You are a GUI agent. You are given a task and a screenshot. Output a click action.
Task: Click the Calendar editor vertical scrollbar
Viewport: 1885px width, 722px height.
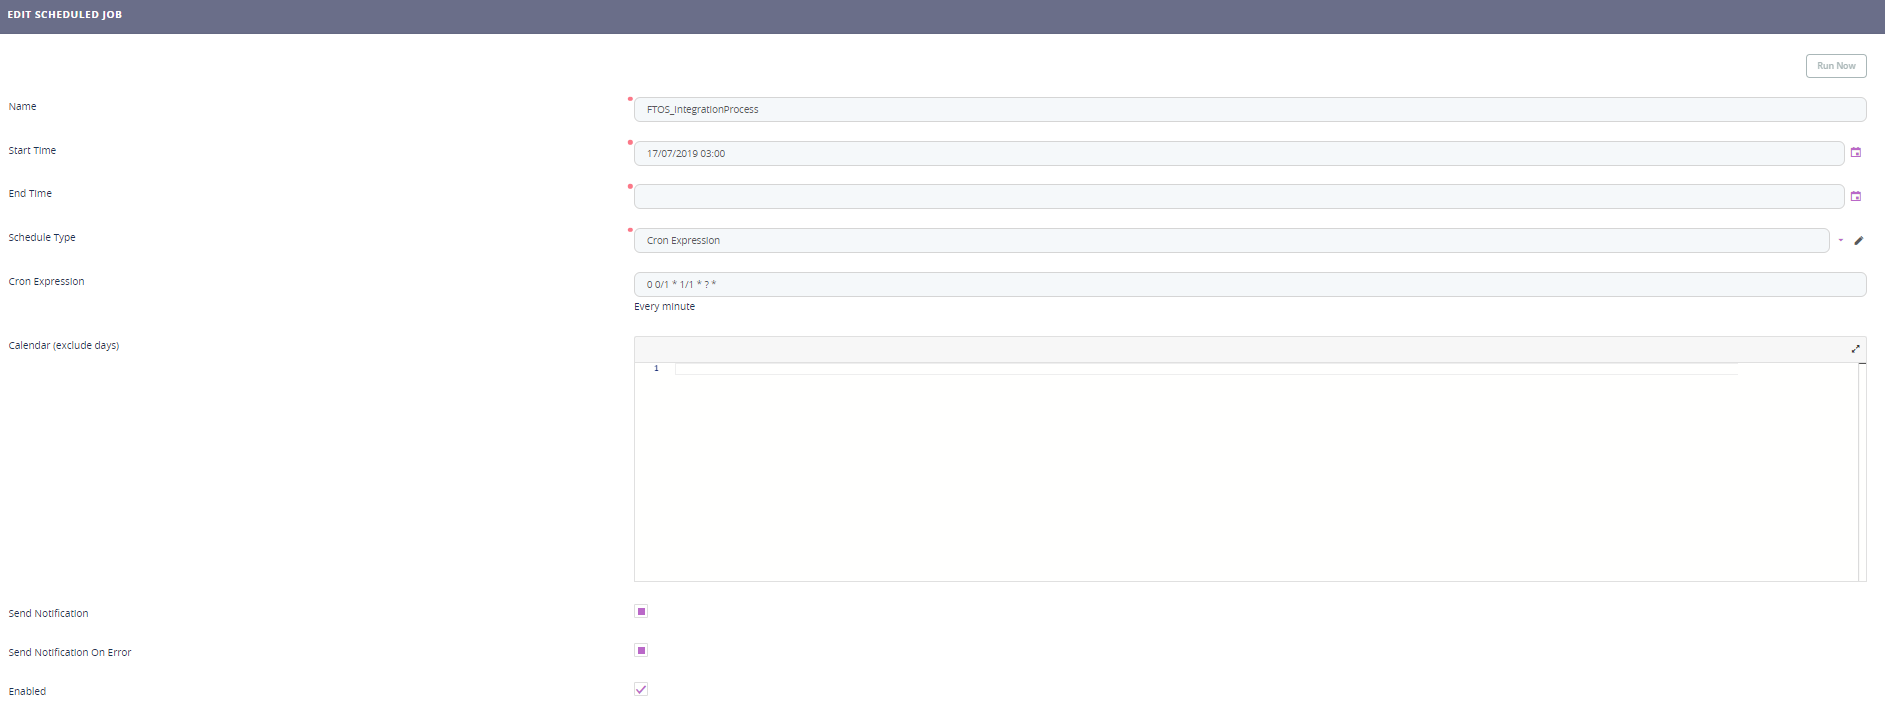point(1862,470)
